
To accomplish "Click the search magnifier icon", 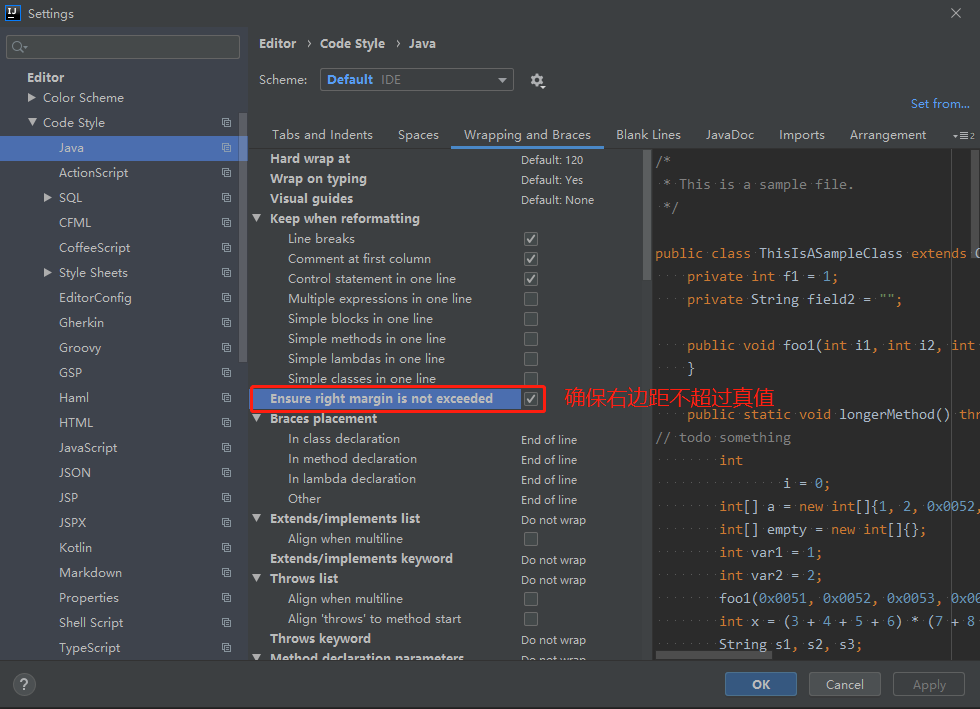I will click(19, 47).
